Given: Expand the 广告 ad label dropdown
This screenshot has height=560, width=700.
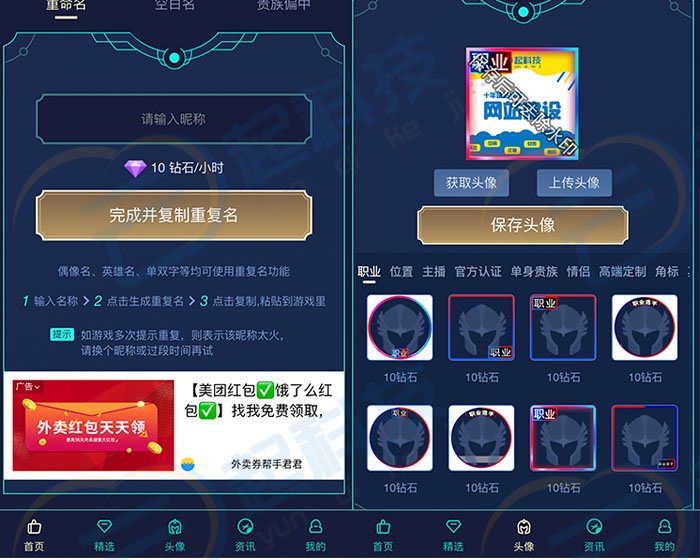Looking at the screenshot, I should pos(28,386).
